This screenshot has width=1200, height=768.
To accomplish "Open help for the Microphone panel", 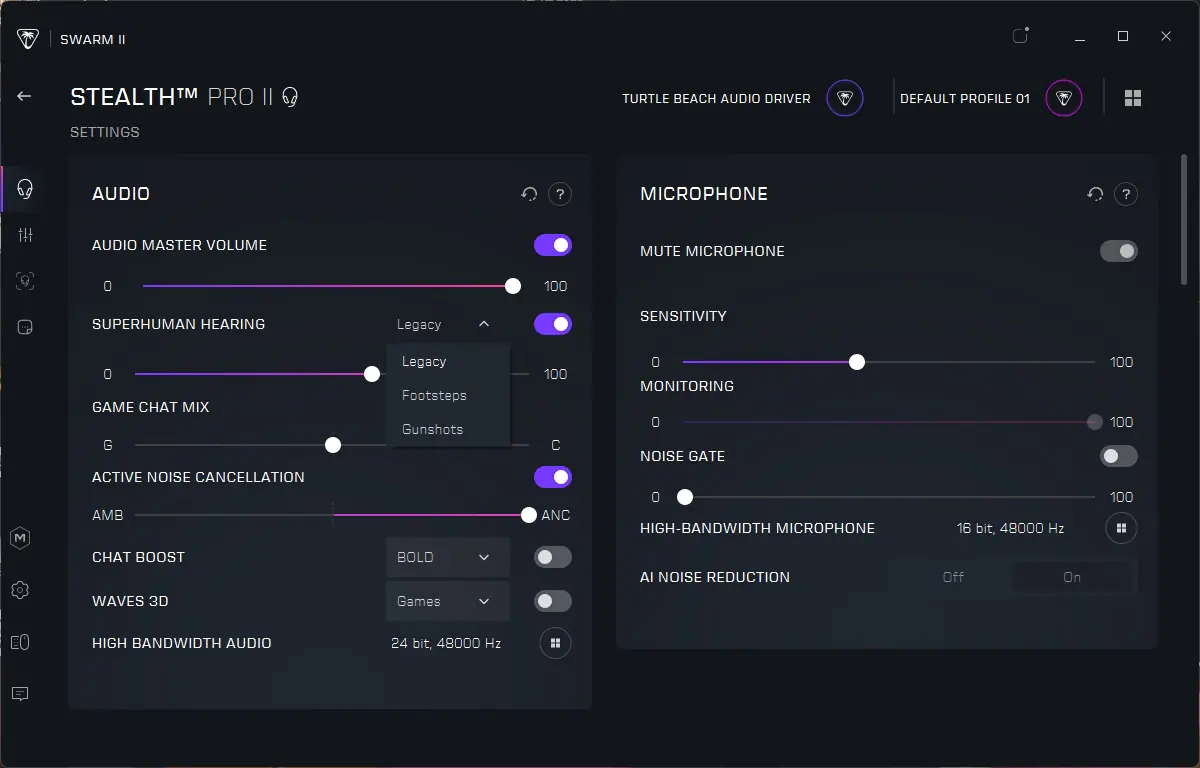I will [1126, 194].
